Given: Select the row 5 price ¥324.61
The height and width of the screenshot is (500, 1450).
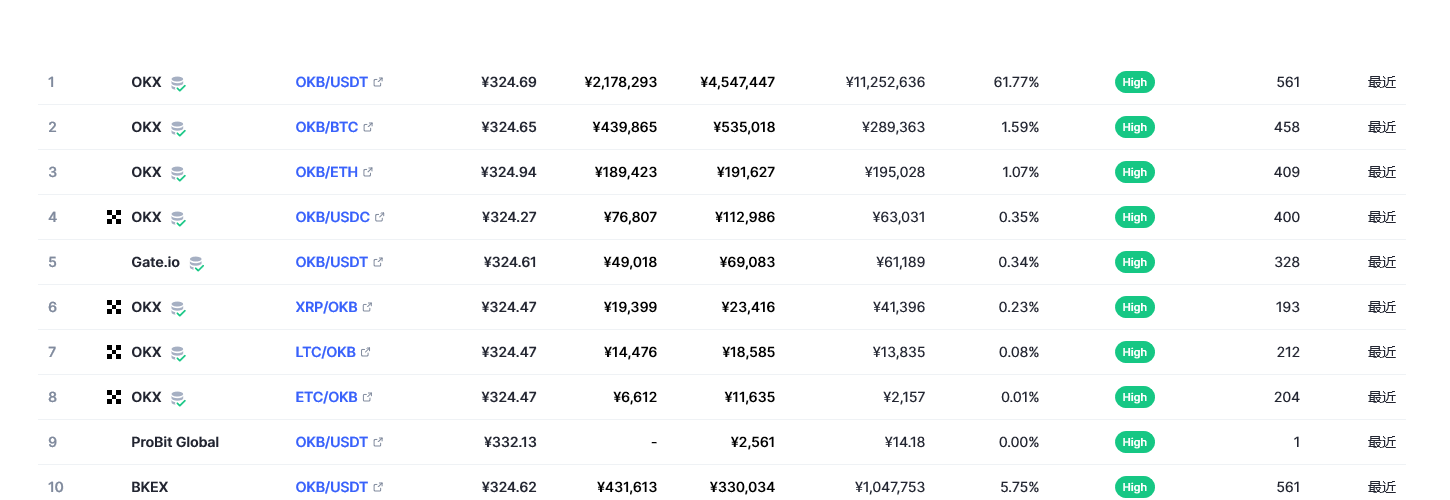Looking at the screenshot, I should coord(510,262).
